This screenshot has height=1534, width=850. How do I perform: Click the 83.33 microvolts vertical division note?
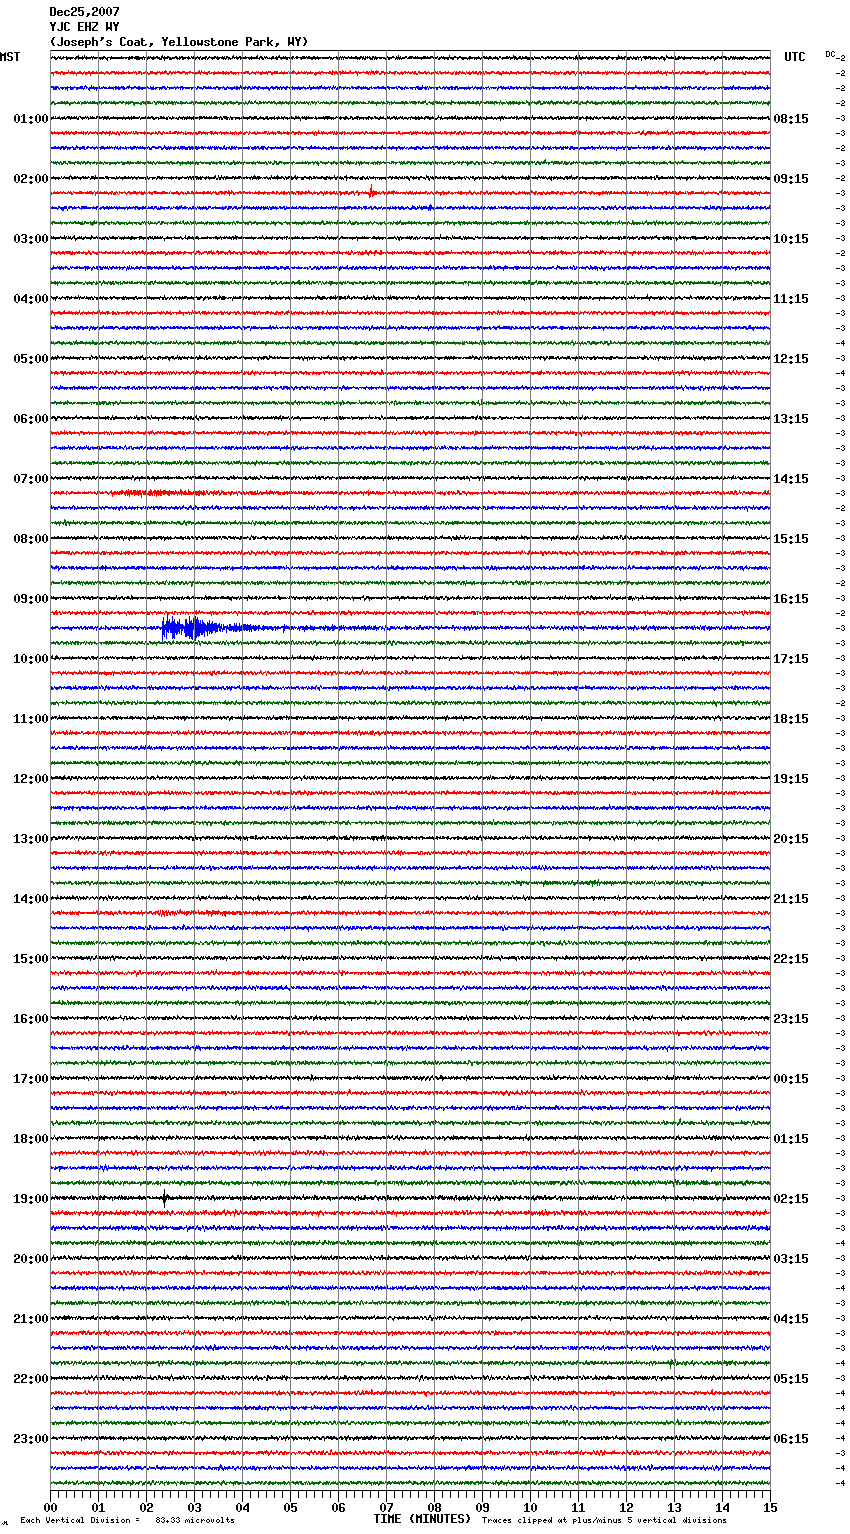(x=127, y=1520)
